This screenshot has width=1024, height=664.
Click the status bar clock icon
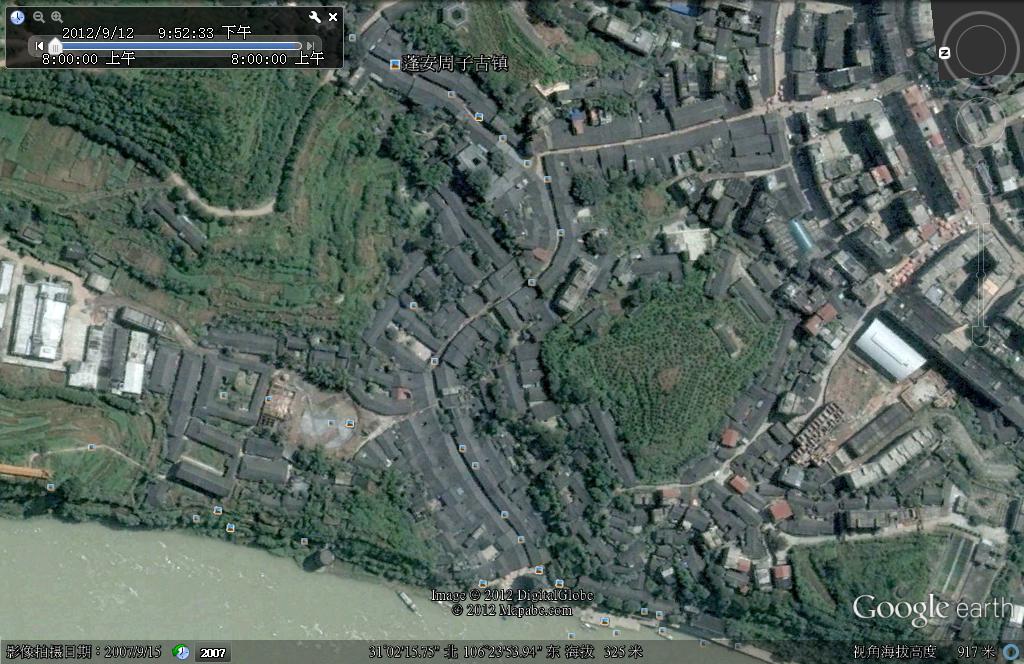(x=181, y=652)
